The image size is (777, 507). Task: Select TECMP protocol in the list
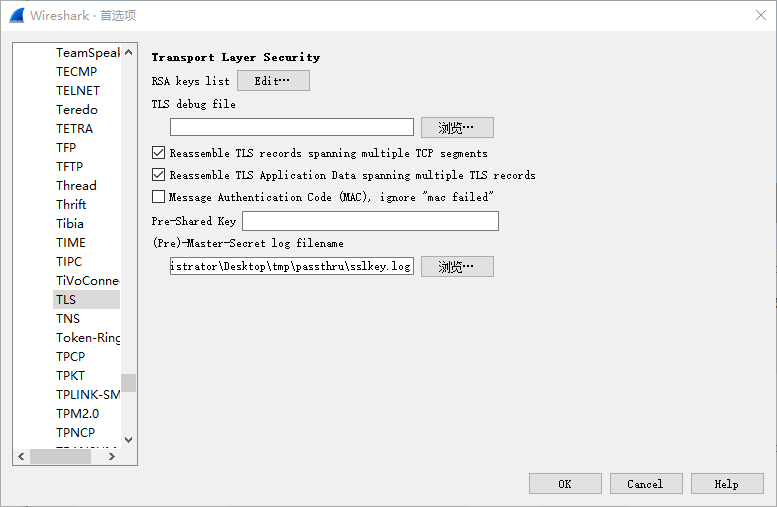76,71
